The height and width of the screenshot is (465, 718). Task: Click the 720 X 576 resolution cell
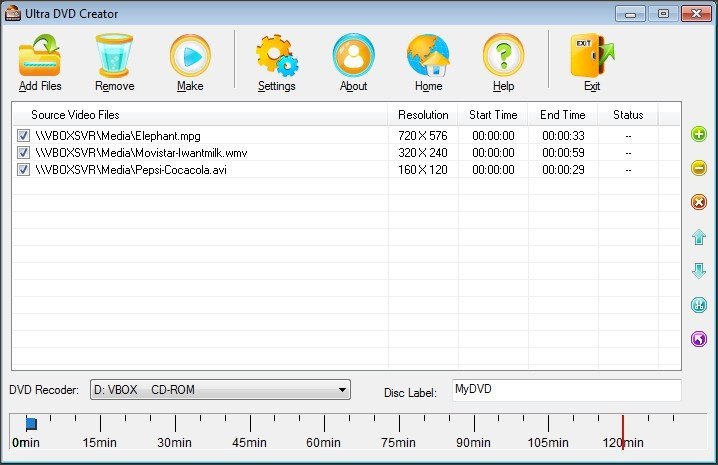point(423,136)
